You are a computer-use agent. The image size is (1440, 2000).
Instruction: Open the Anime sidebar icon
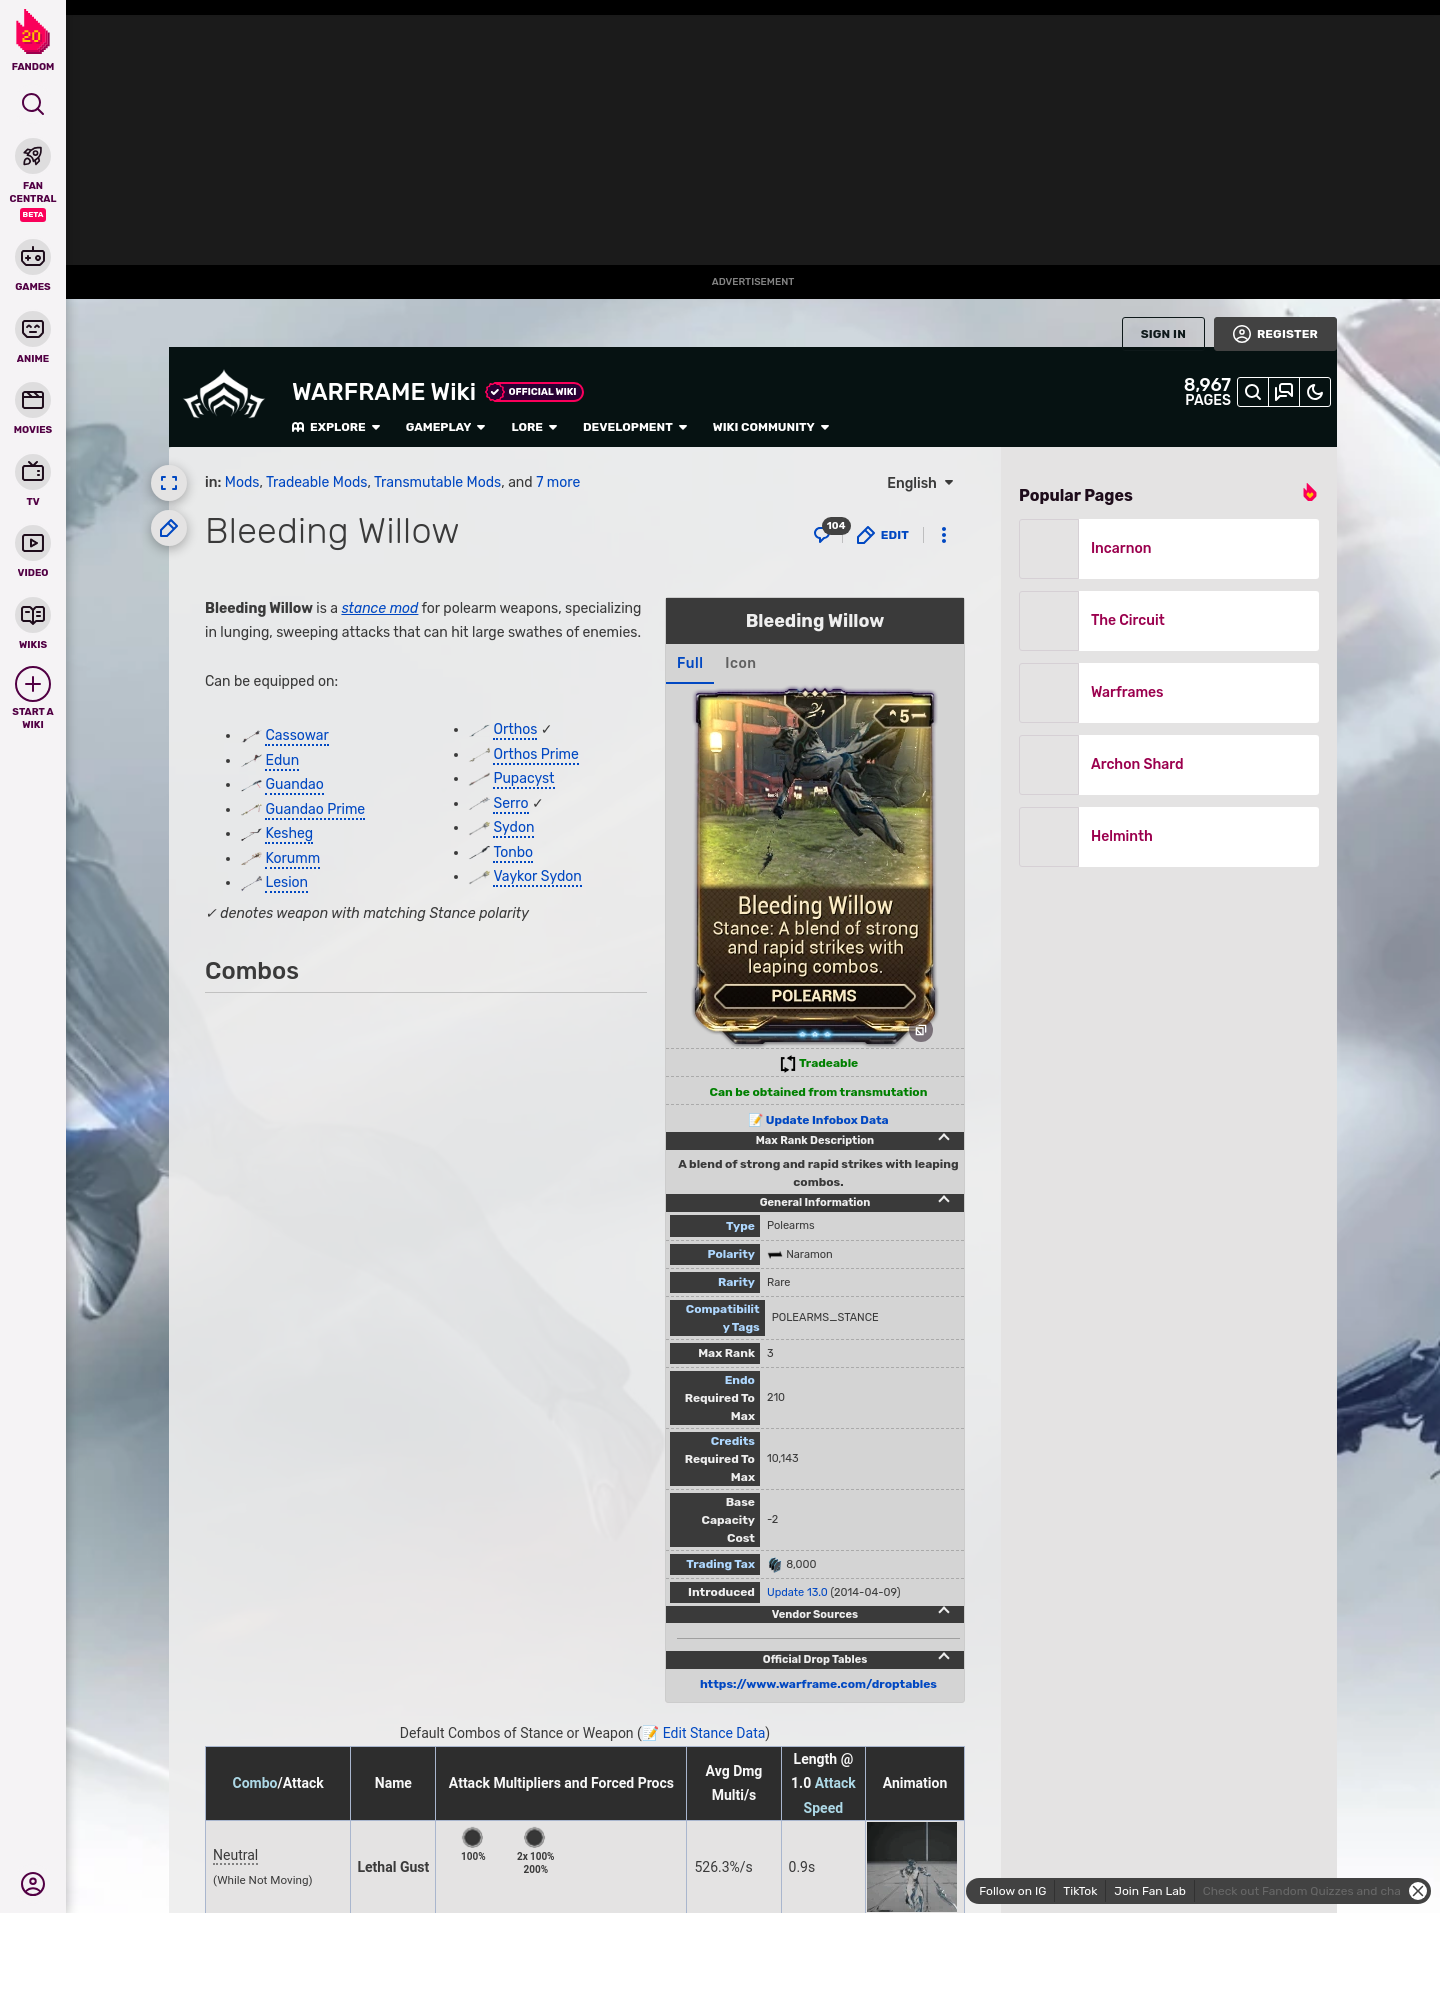click(x=33, y=329)
